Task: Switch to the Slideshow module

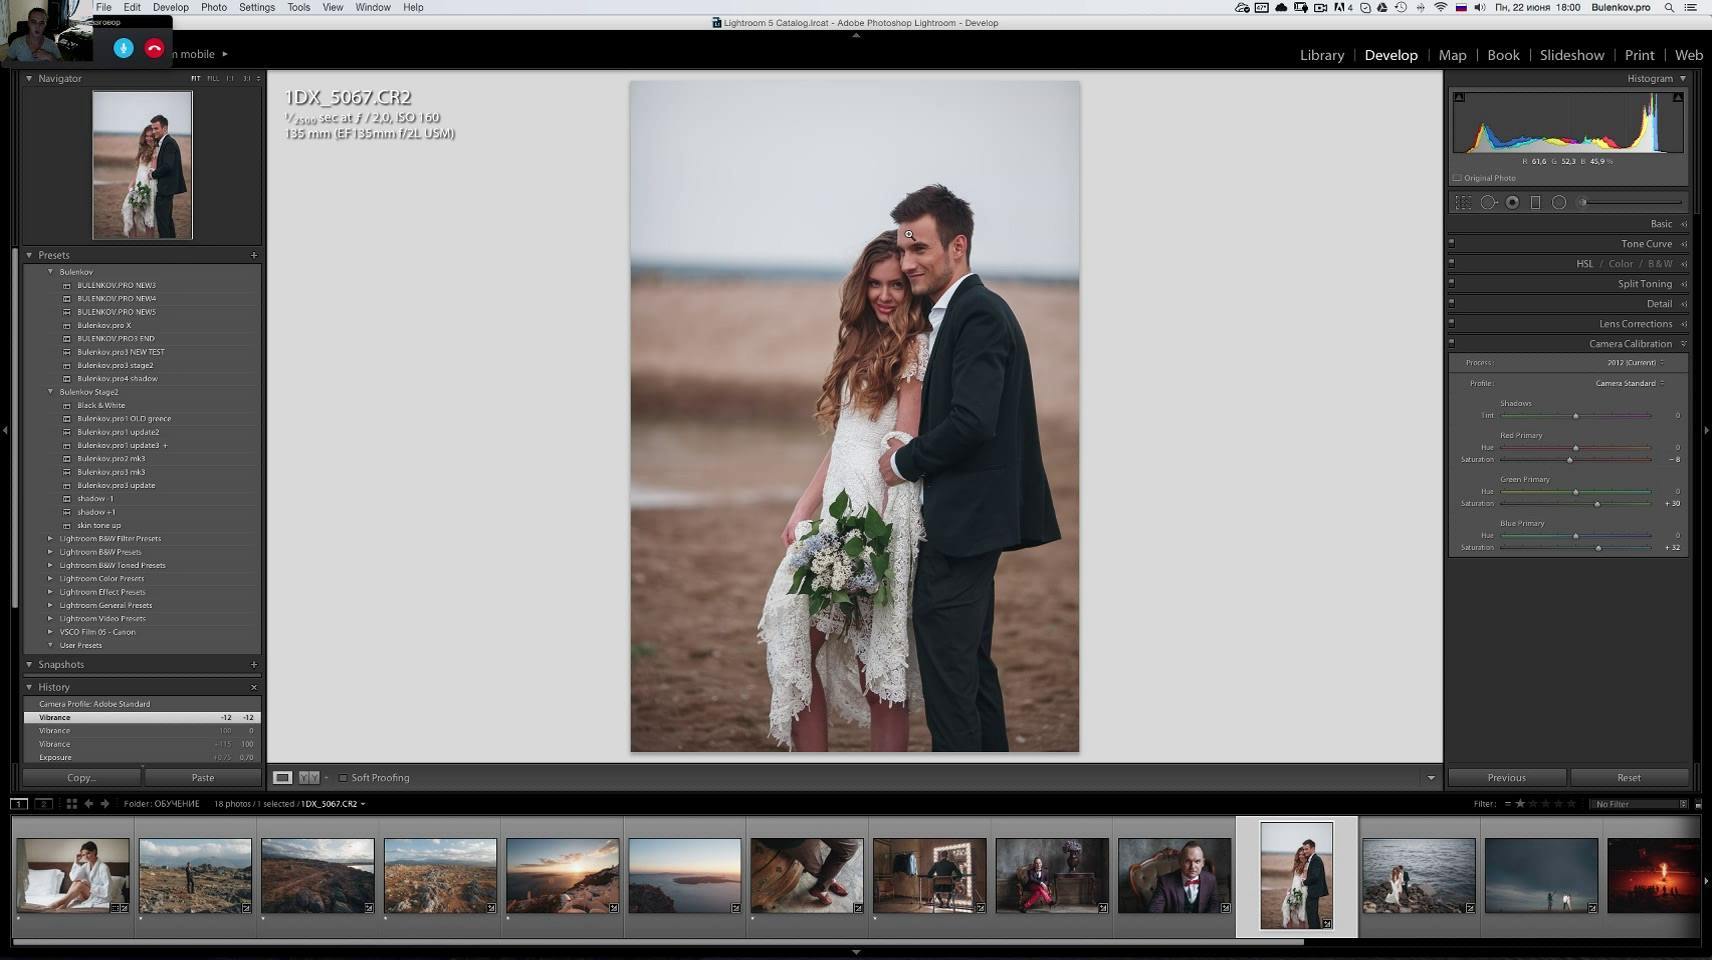Action: coord(1572,55)
